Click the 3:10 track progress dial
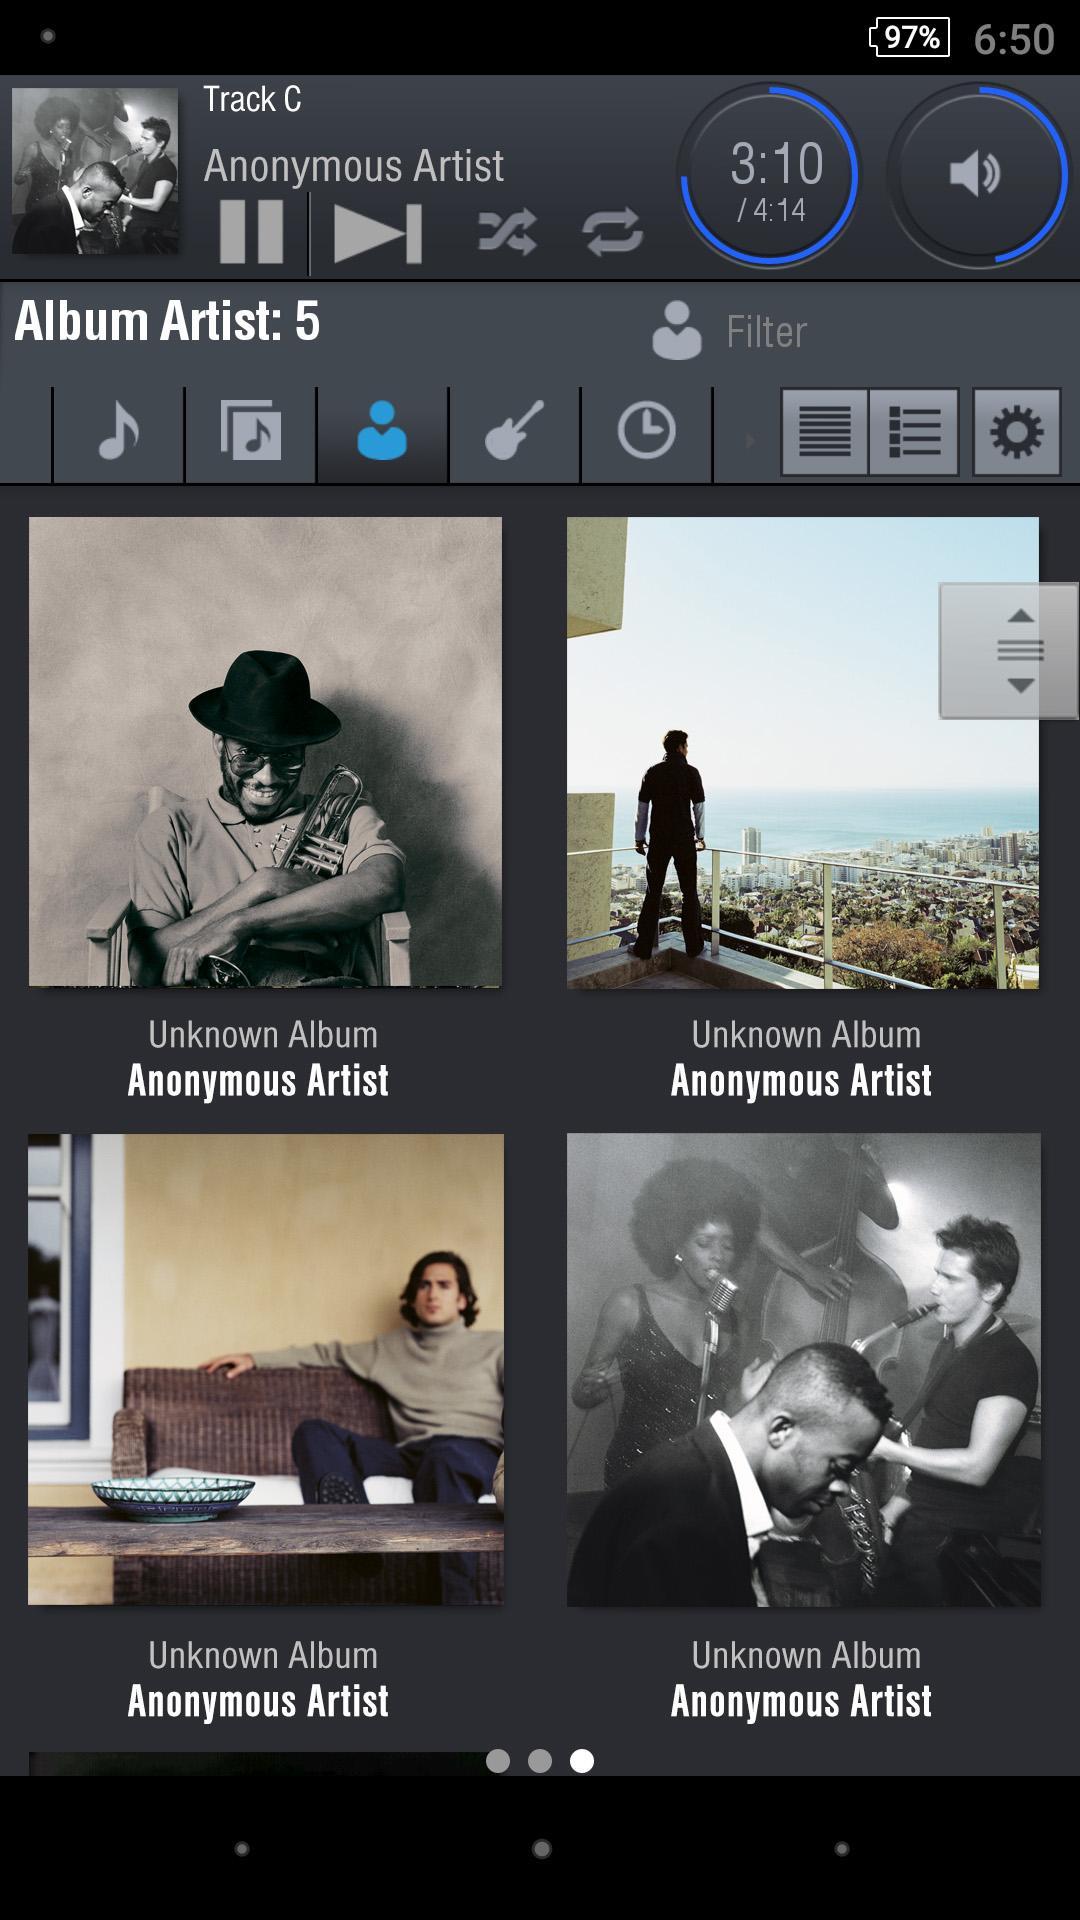 pyautogui.click(x=770, y=177)
